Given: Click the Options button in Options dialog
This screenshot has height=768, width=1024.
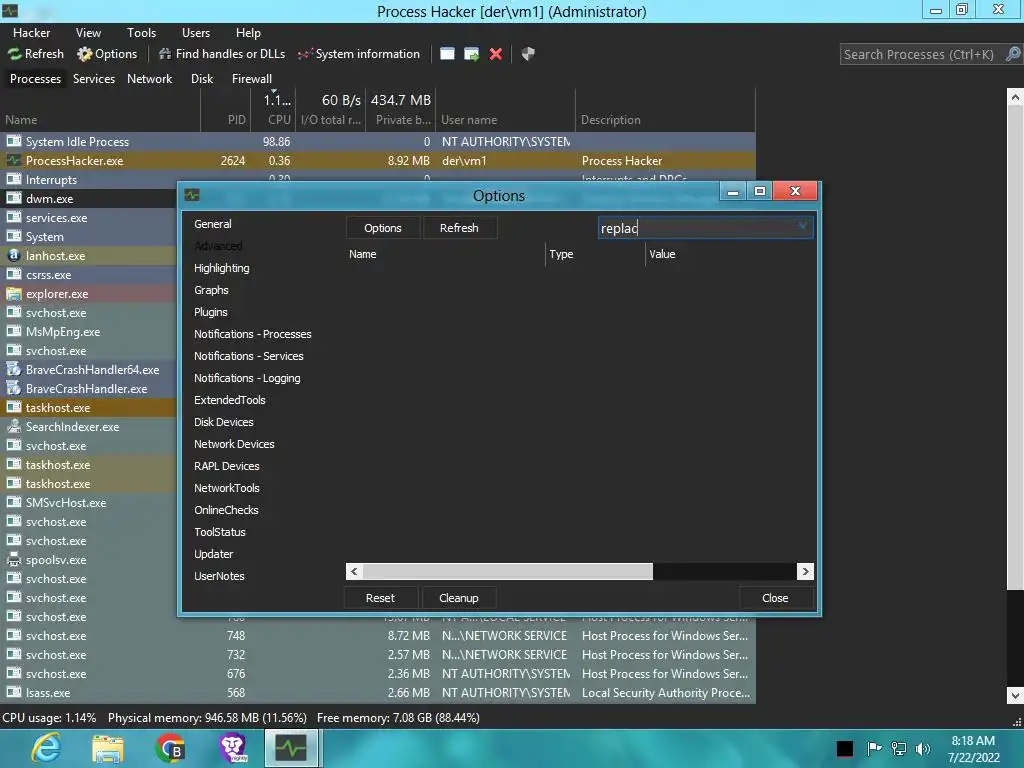Looking at the screenshot, I should [383, 228].
